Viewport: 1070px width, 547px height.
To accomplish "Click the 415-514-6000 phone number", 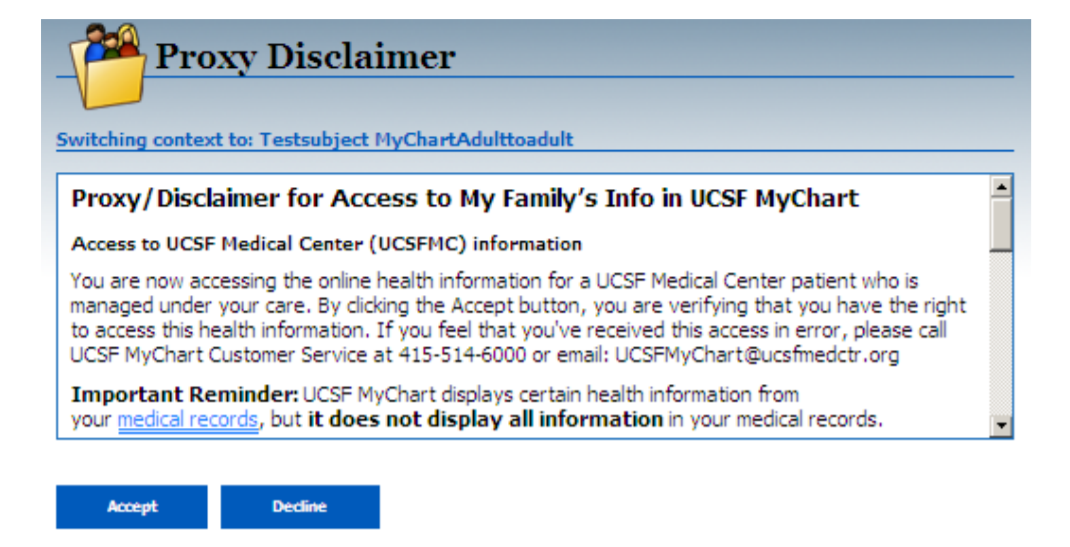I will point(463,355).
